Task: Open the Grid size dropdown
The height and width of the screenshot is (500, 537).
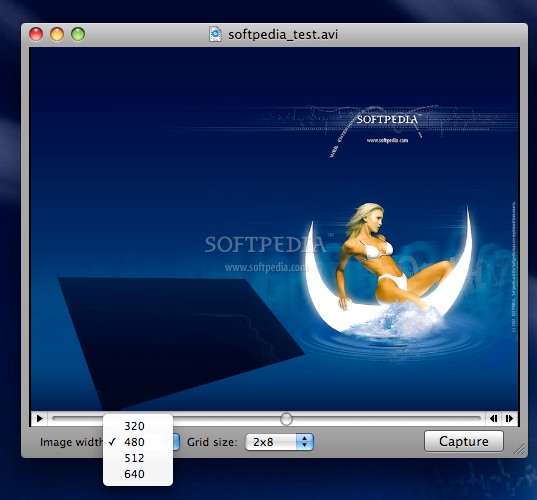Action: 279,442
